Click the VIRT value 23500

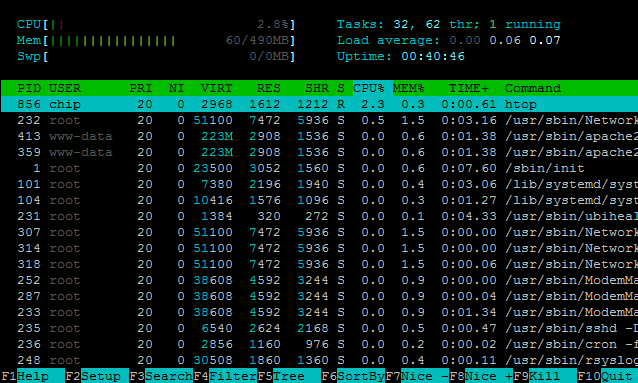click(213, 169)
